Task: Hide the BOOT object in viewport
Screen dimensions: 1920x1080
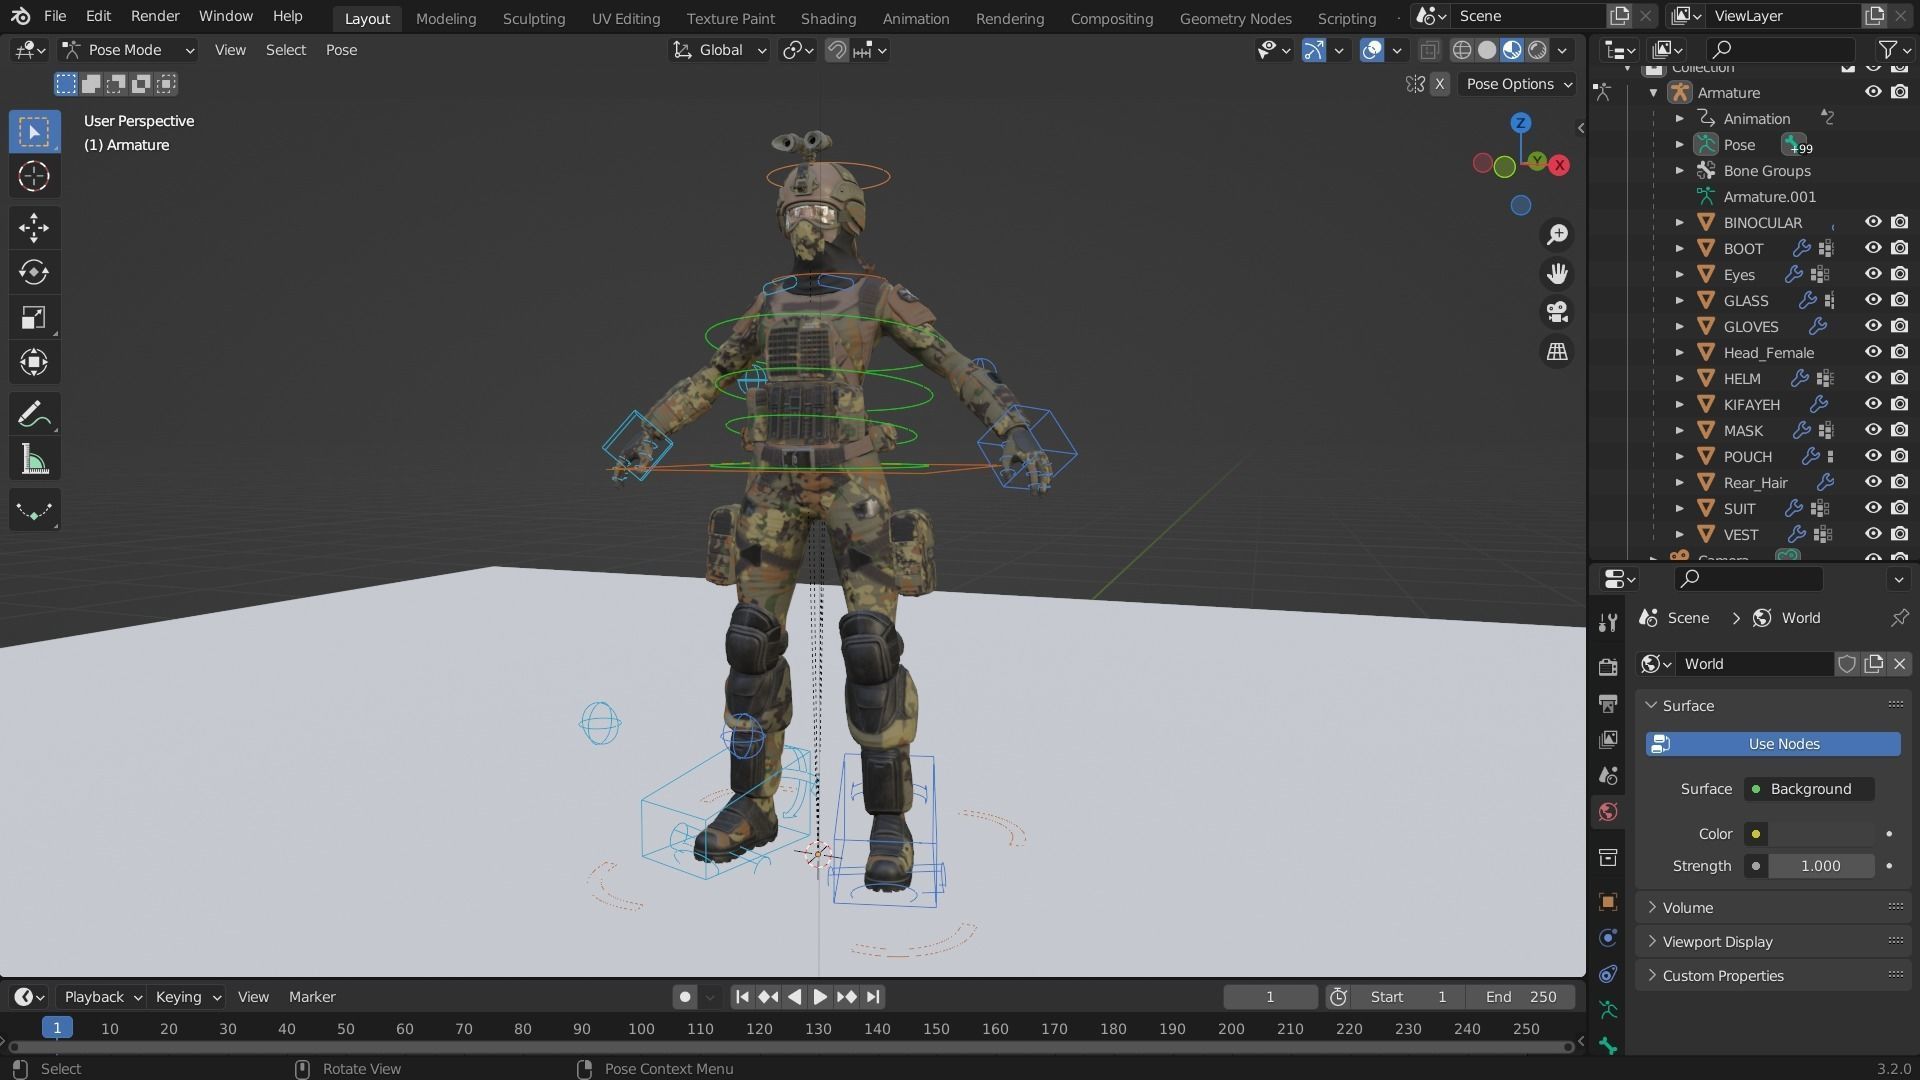Action: pyautogui.click(x=1873, y=248)
